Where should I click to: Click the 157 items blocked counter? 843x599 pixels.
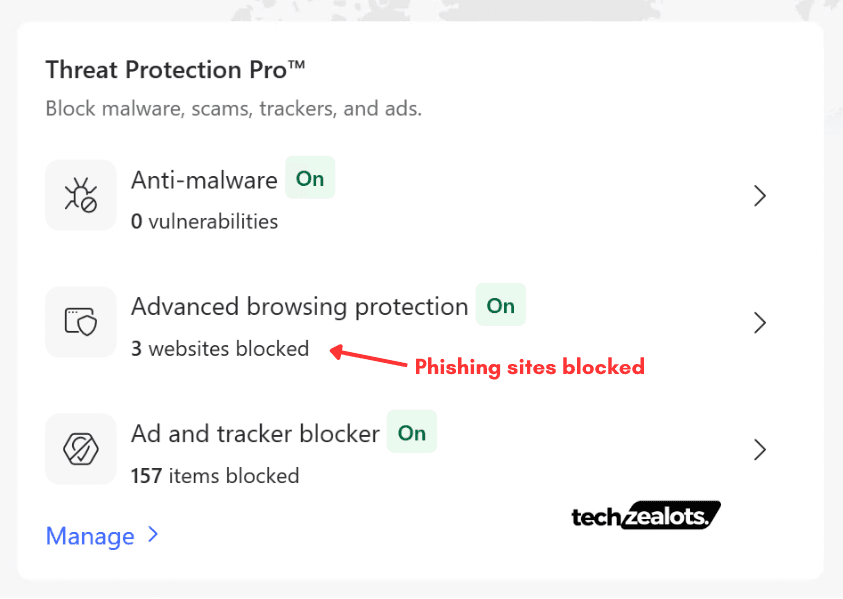215,476
